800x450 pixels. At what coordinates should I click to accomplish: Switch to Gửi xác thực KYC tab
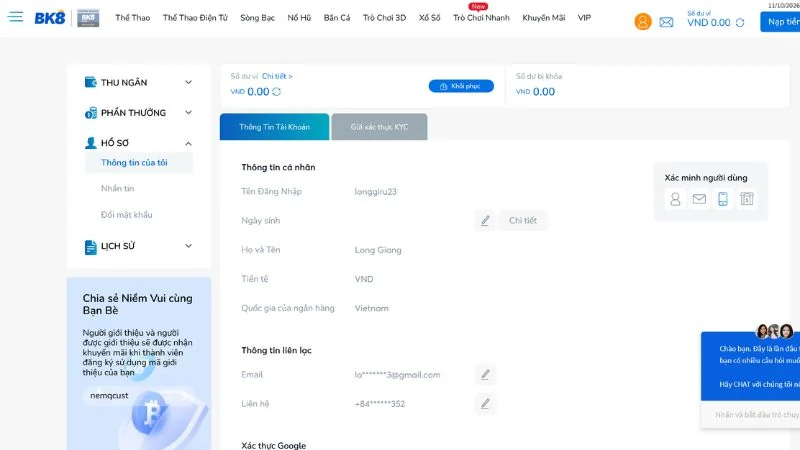point(379,127)
